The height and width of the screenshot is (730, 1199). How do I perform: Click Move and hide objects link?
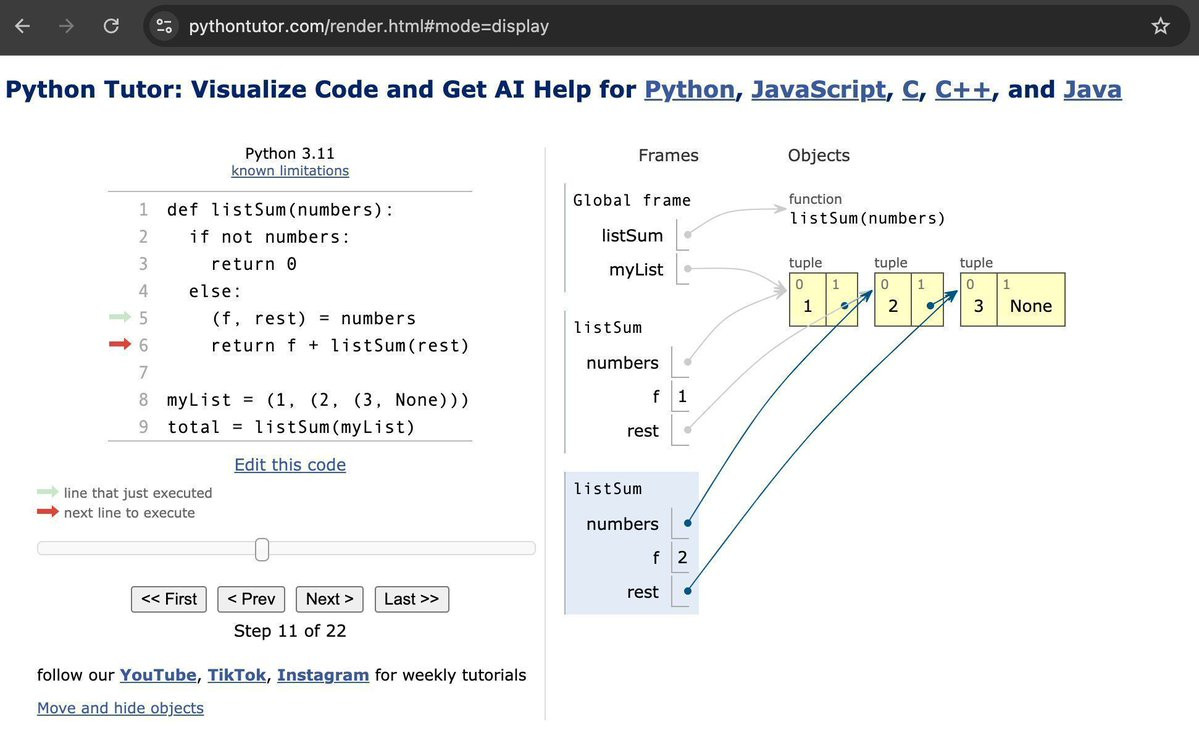pyautogui.click(x=120, y=708)
